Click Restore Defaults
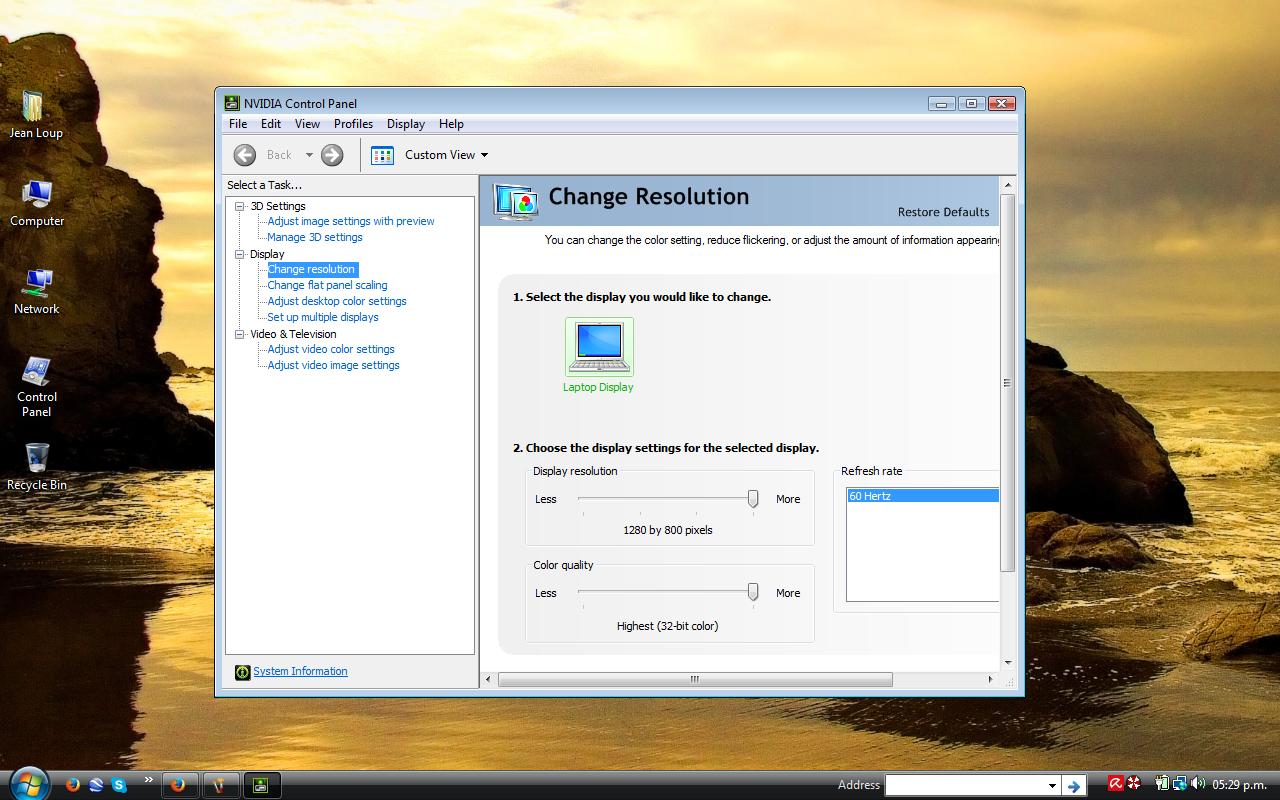1280x800 pixels. pyautogui.click(x=943, y=212)
